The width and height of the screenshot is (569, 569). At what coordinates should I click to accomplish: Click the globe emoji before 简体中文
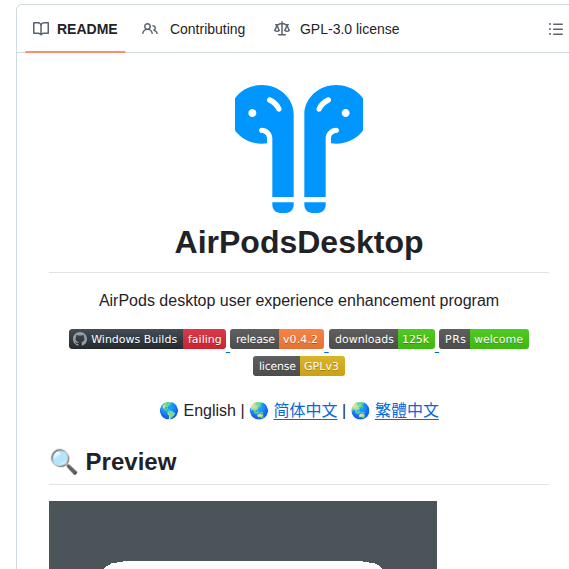pos(259,411)
